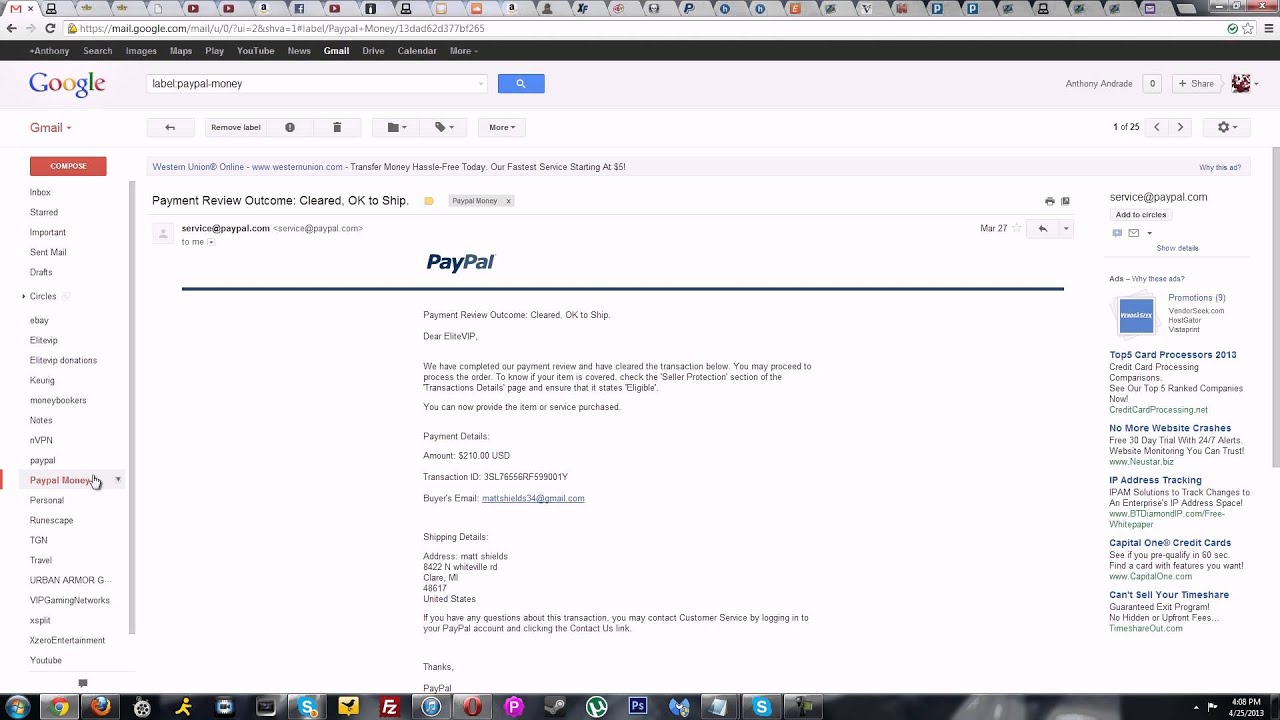The width and height of the screenshot is (1280, 720).
Task: Open the Labels tag dropdown
Action: pyautogui.click(x=443, y=127)
